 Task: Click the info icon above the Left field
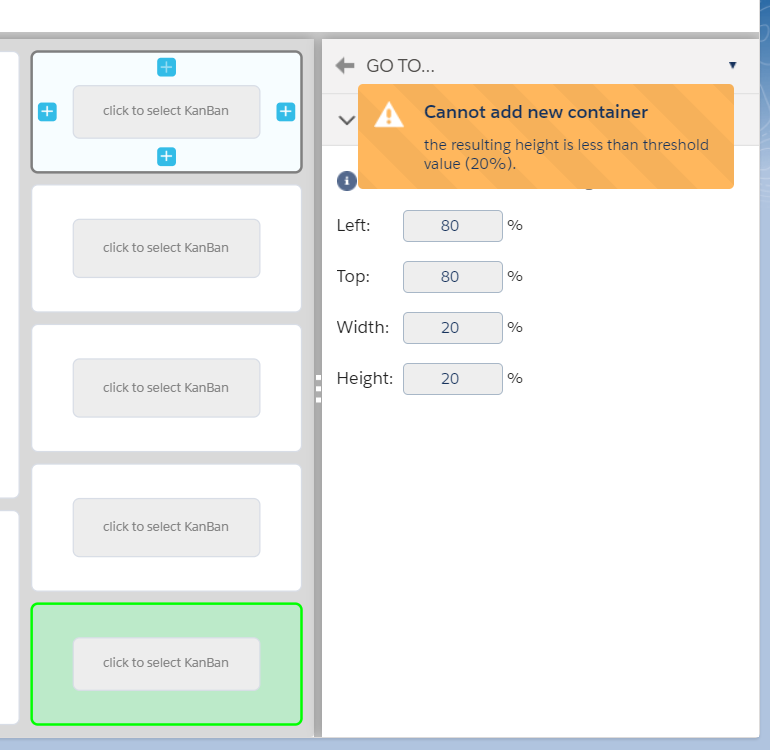[x=346, y=180]
